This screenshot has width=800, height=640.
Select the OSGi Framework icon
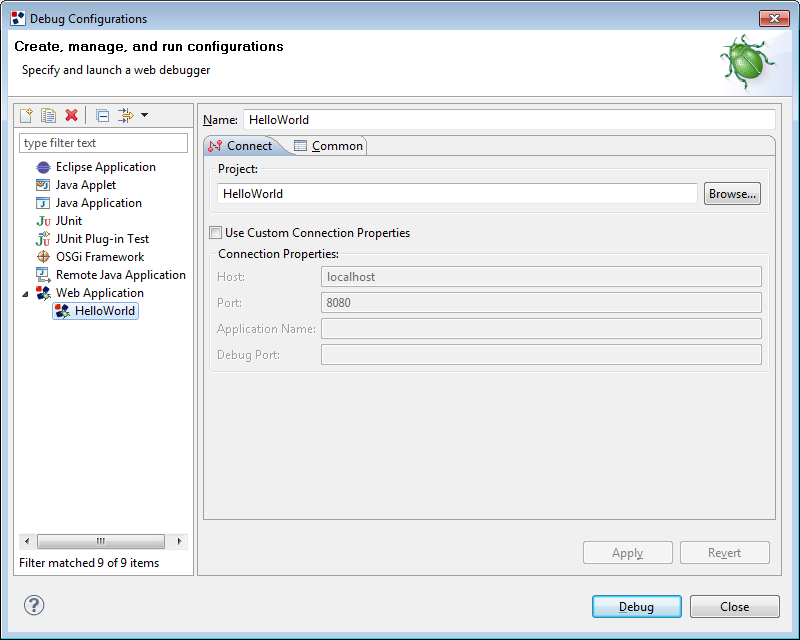click(43, 257)
